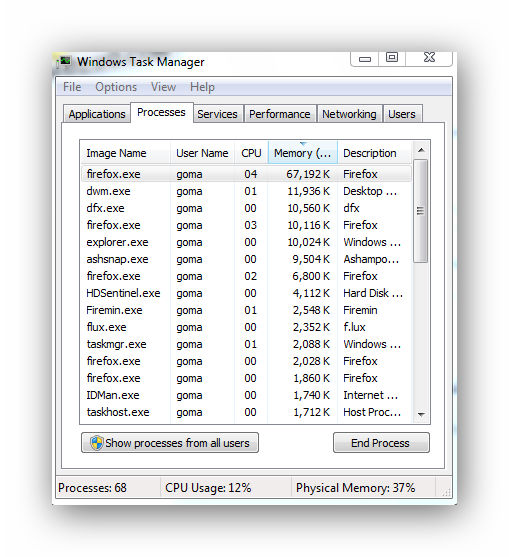Image resolution: width=509 pixels, height=557 pixels.
Task: Select firefox.exe row using 6,800 K
Action: pyautogui.click(x=246, y=276)
